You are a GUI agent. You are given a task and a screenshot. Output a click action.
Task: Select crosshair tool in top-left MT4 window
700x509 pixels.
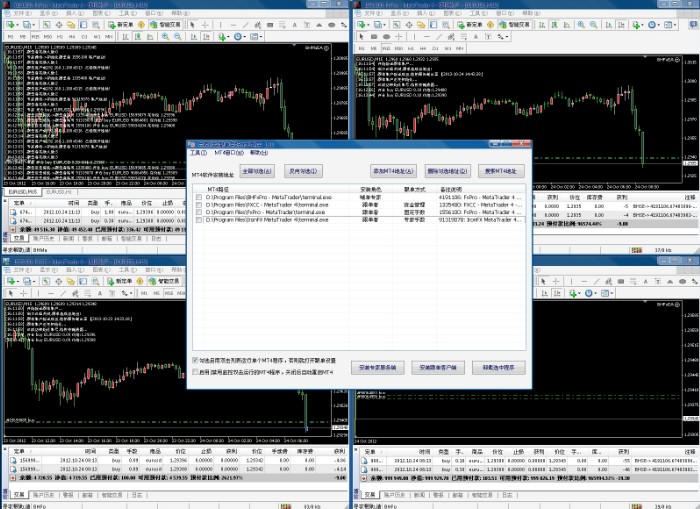coord(205,25)
